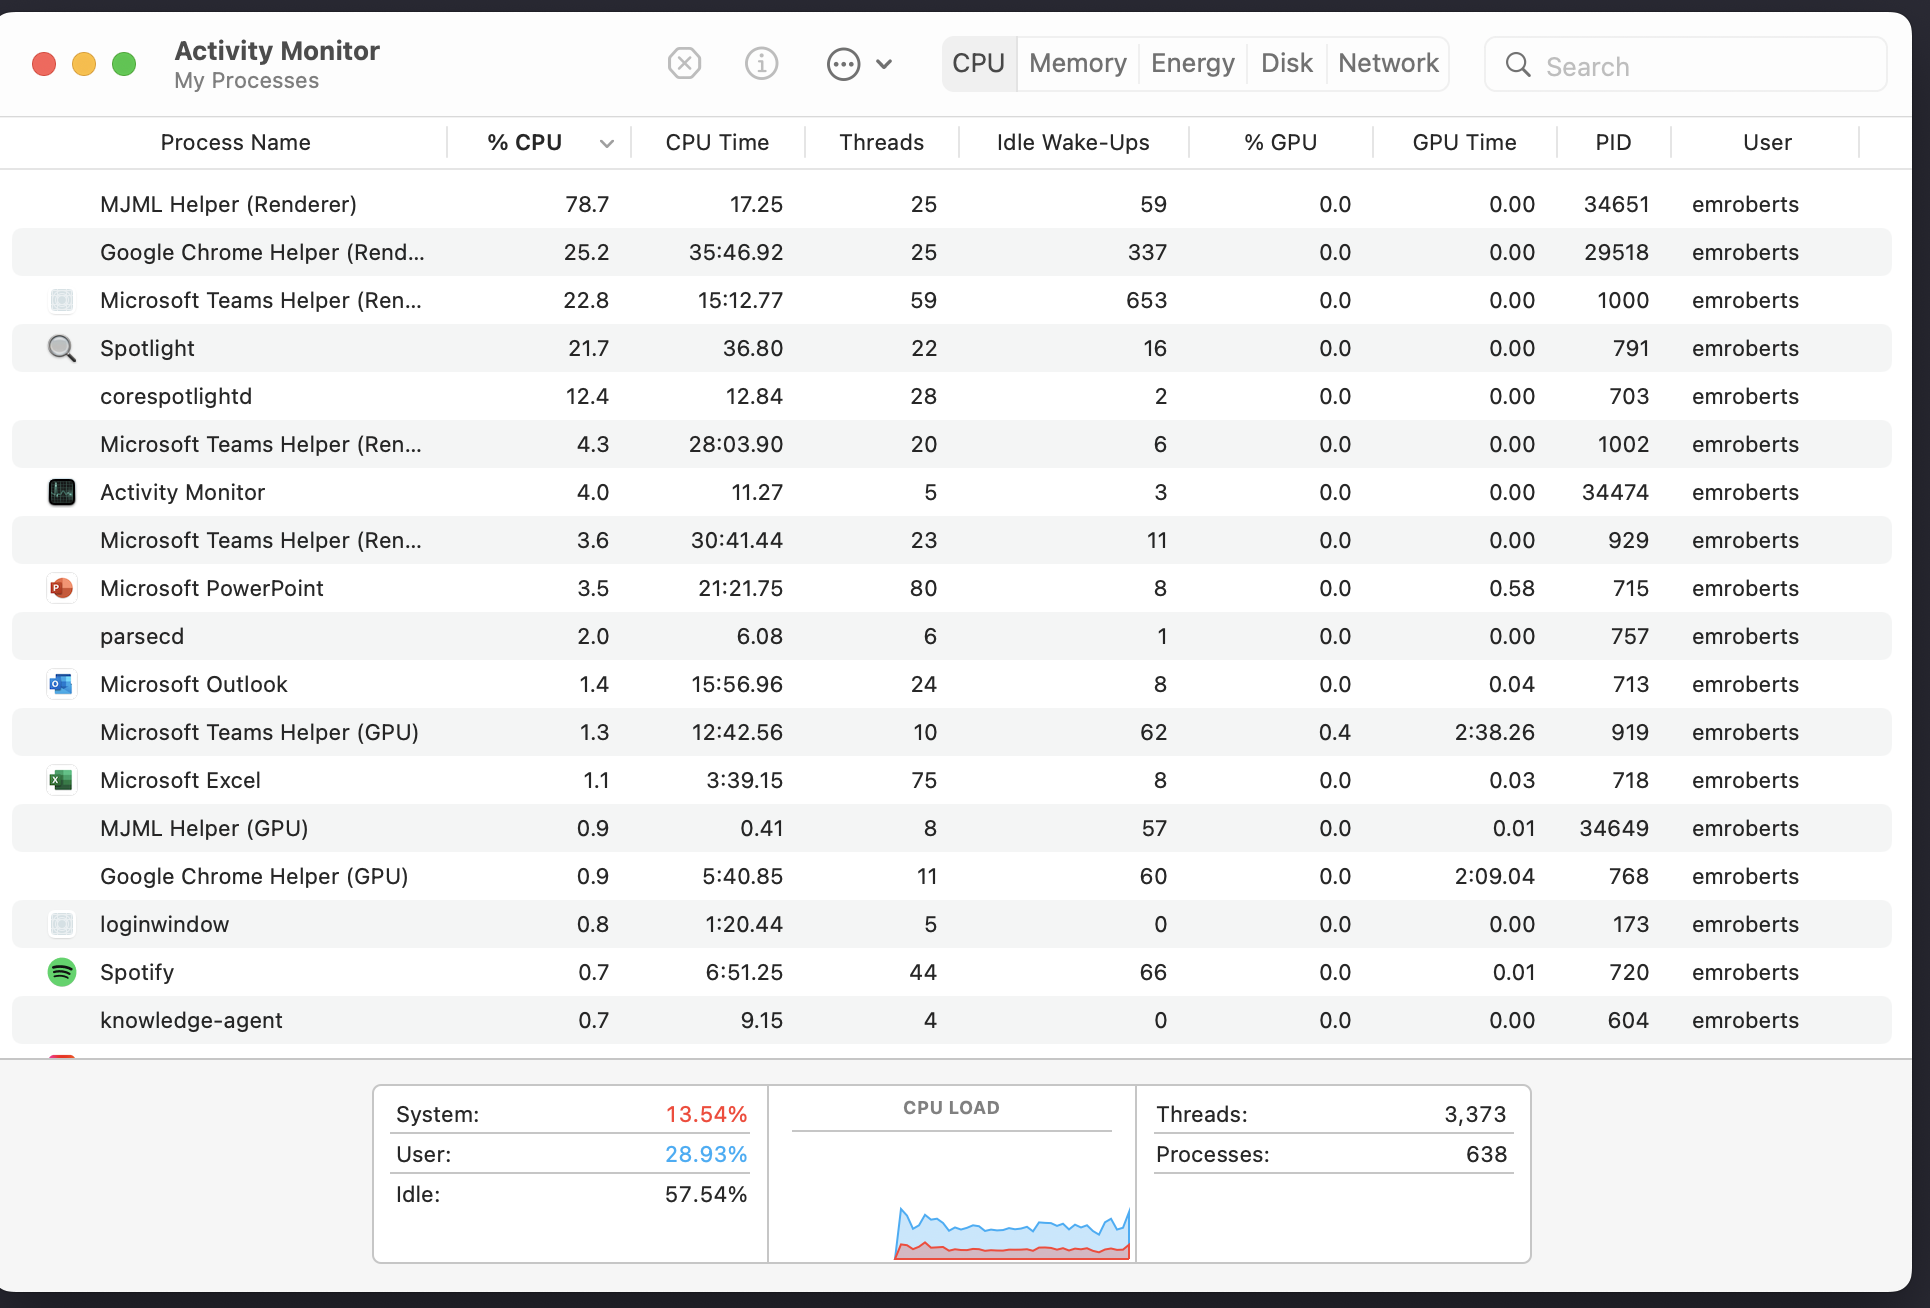Switch to the Energy view

pos(1192,63)
